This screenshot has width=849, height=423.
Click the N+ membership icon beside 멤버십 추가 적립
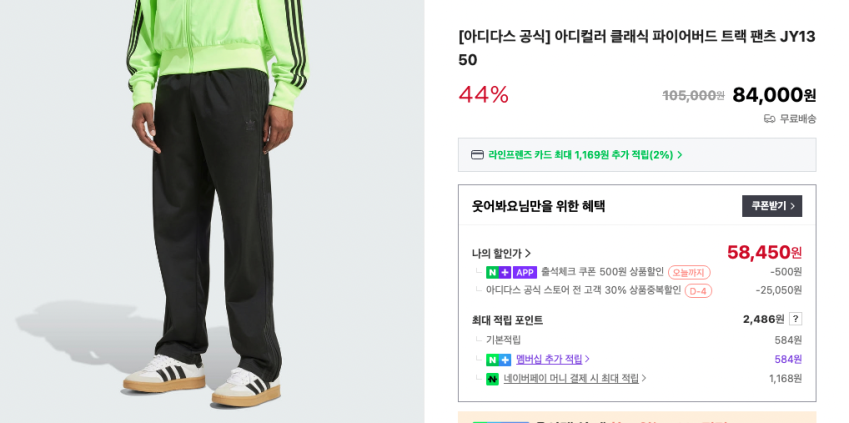(498, 360)
